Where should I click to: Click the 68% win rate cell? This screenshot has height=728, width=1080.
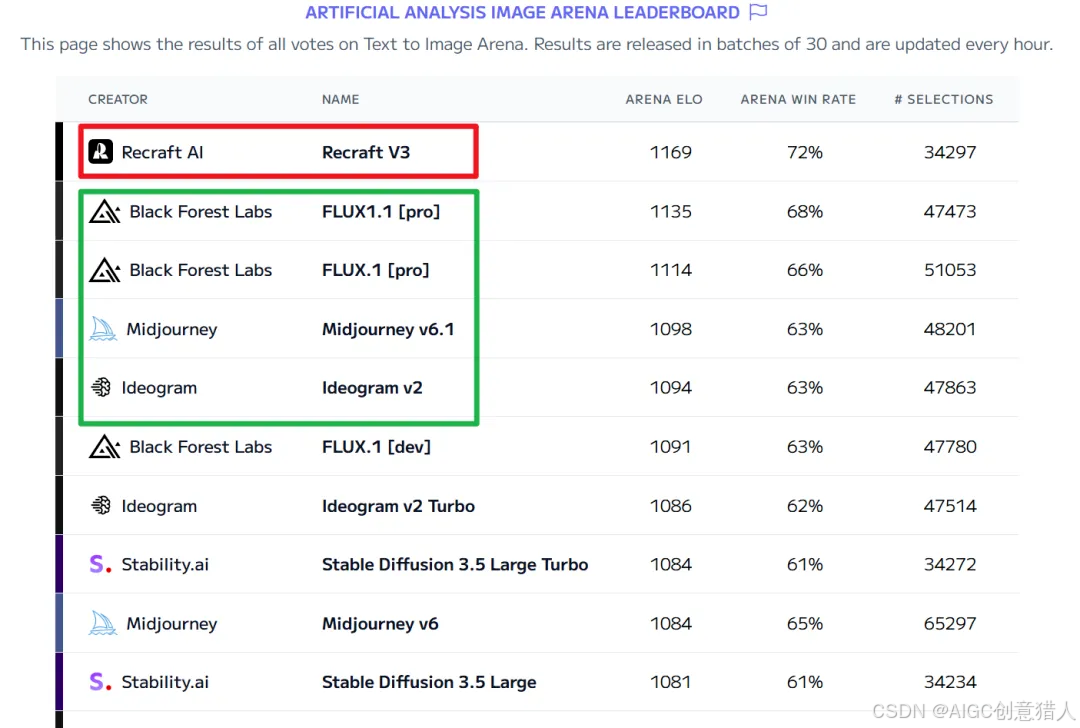click(x=804, y=211)
